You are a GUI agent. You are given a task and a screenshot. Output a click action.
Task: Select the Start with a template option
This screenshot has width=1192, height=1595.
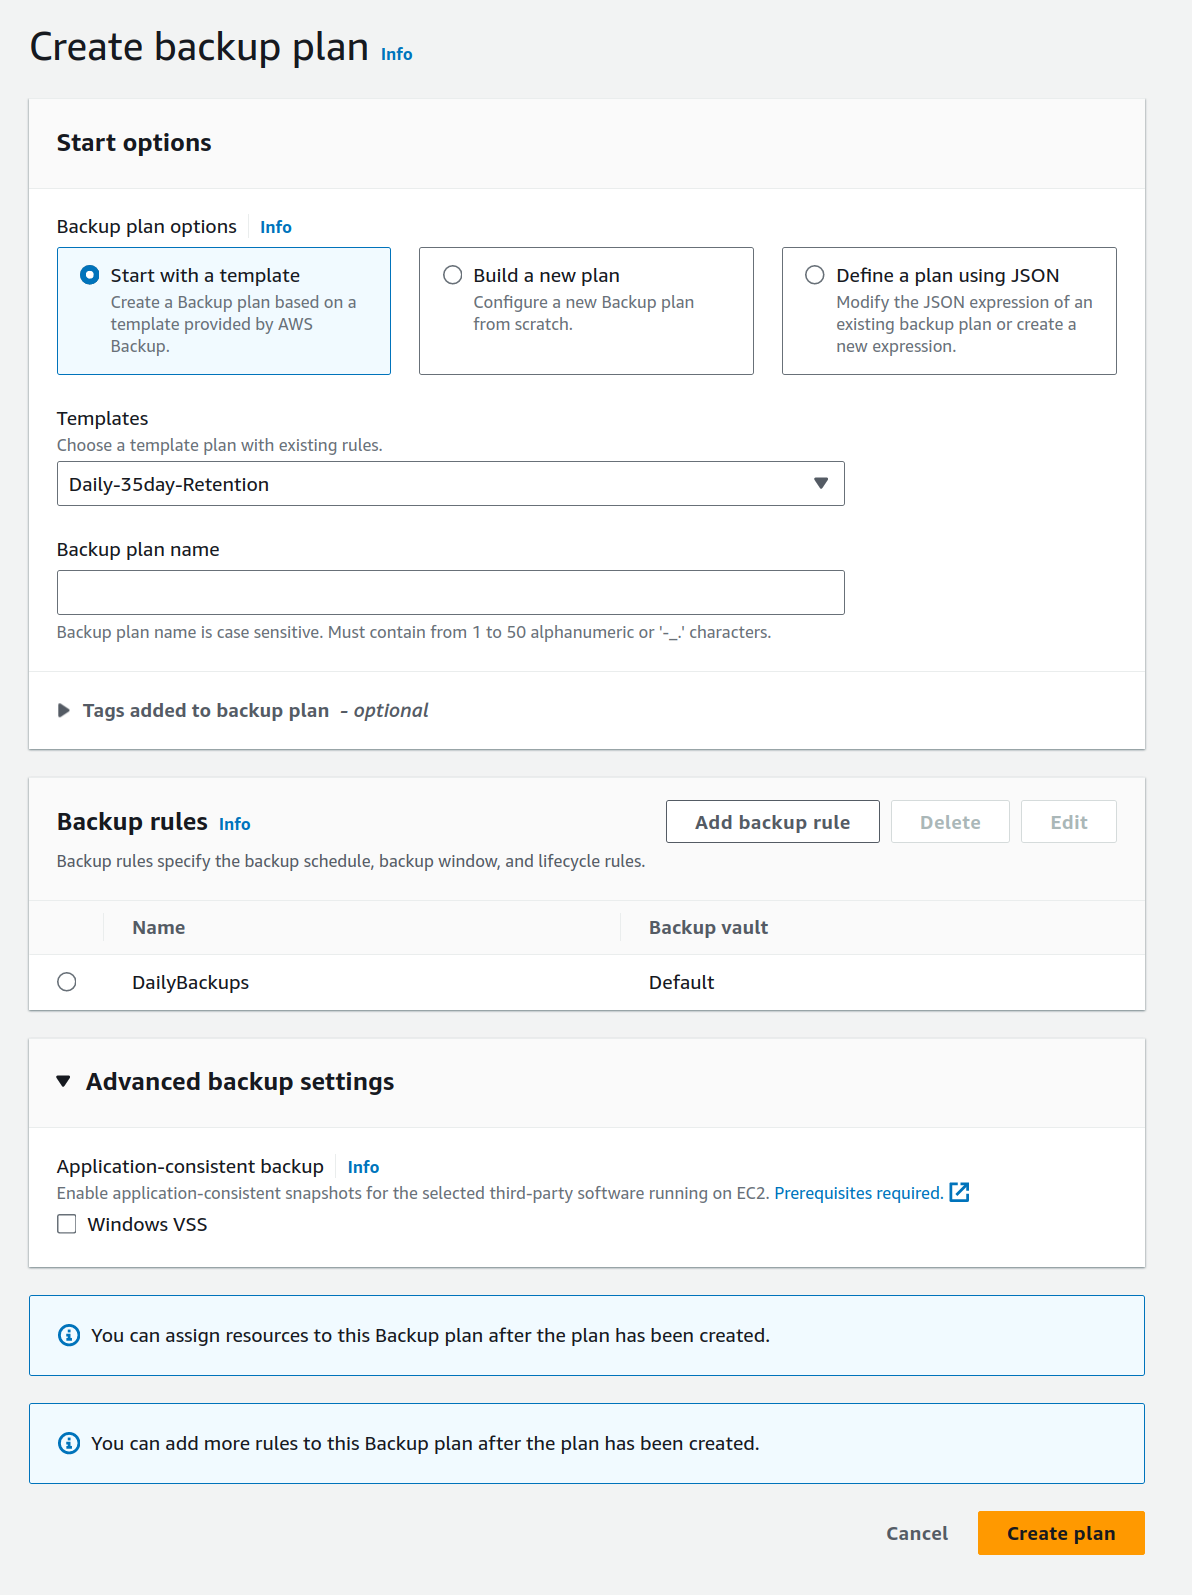coord(90,275)
